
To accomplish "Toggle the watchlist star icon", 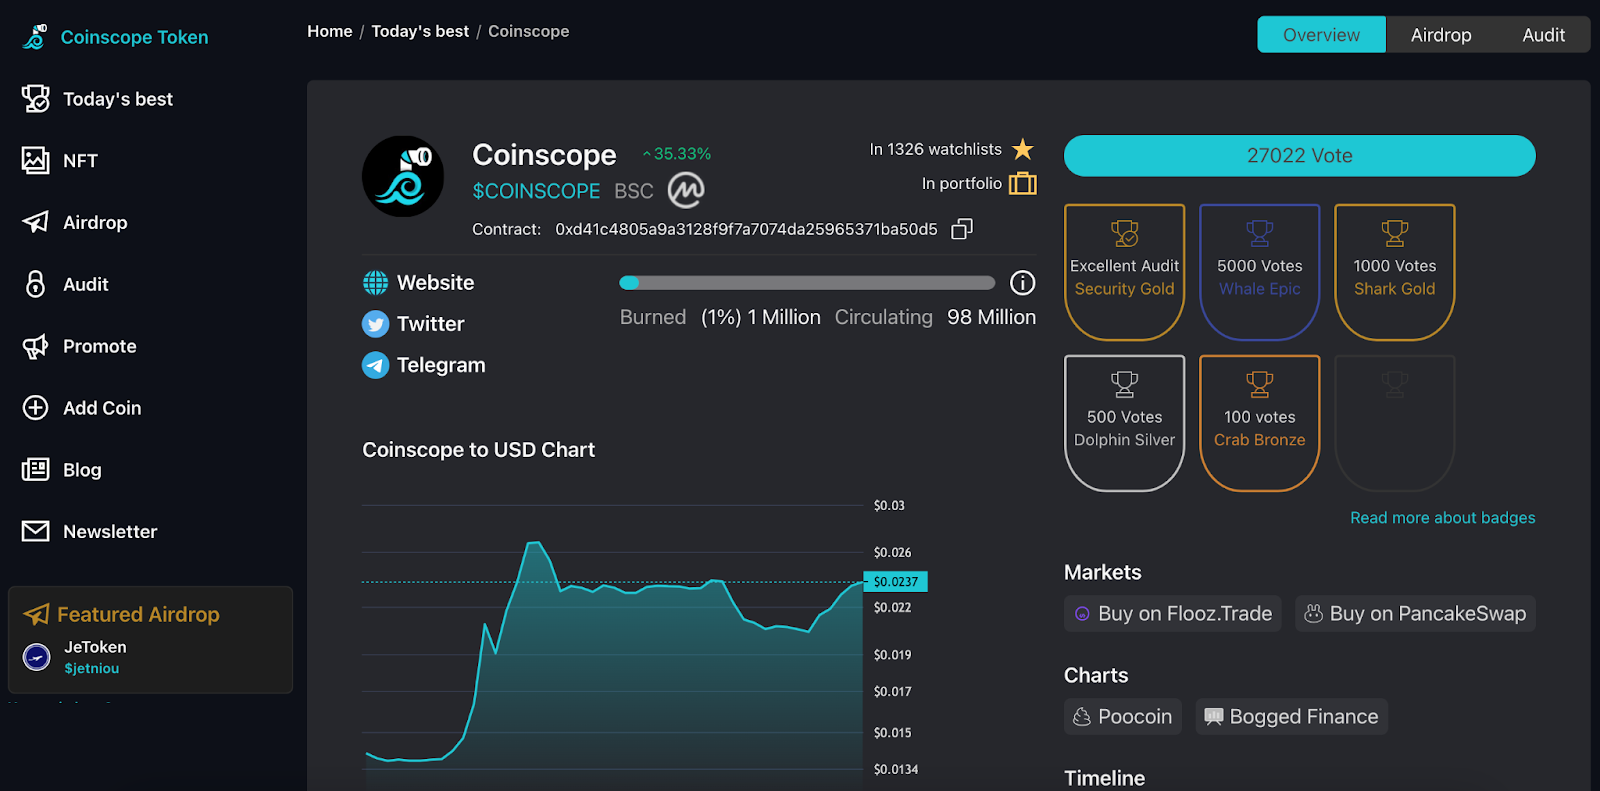I will click(x=1023, y=149).
